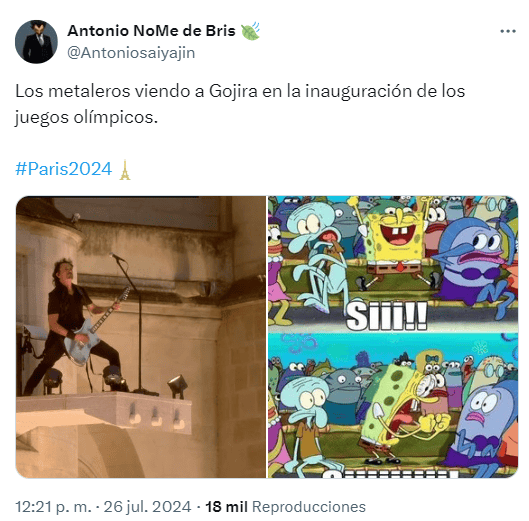
Task: Click display name Antonio NoMe de Bris
Action: pyautogui.click(x=151, y=31)
